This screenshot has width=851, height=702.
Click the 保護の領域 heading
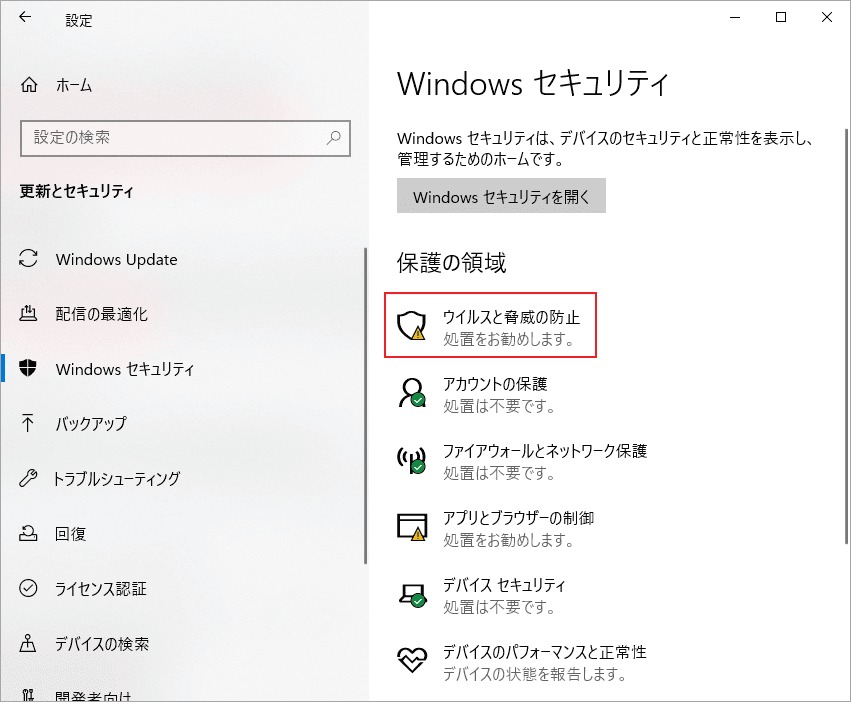pyautogui.click(x=451, y=263)
